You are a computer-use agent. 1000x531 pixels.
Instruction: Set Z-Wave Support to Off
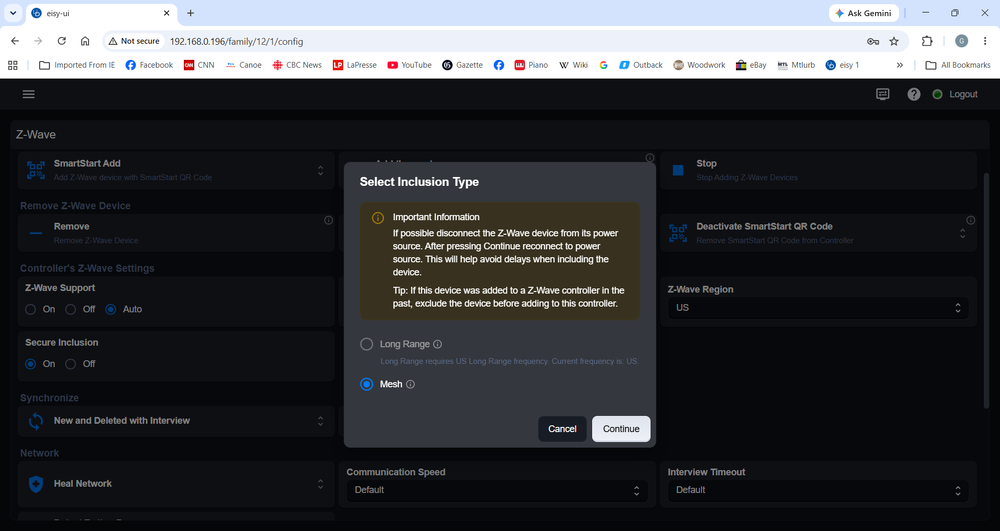(x=71, y=310)
